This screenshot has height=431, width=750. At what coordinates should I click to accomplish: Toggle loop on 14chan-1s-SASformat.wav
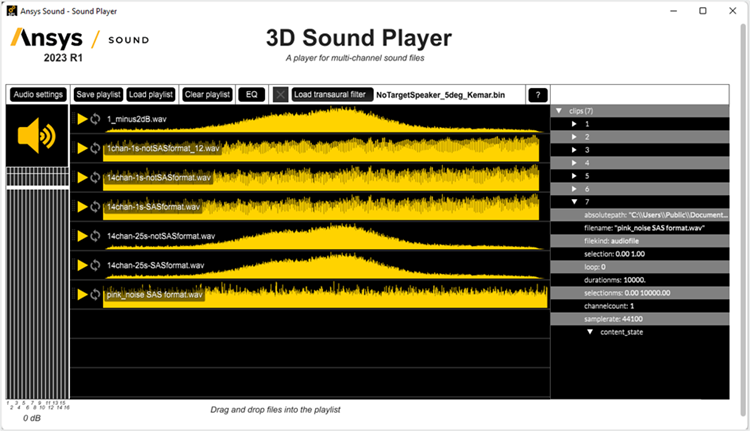95,207
